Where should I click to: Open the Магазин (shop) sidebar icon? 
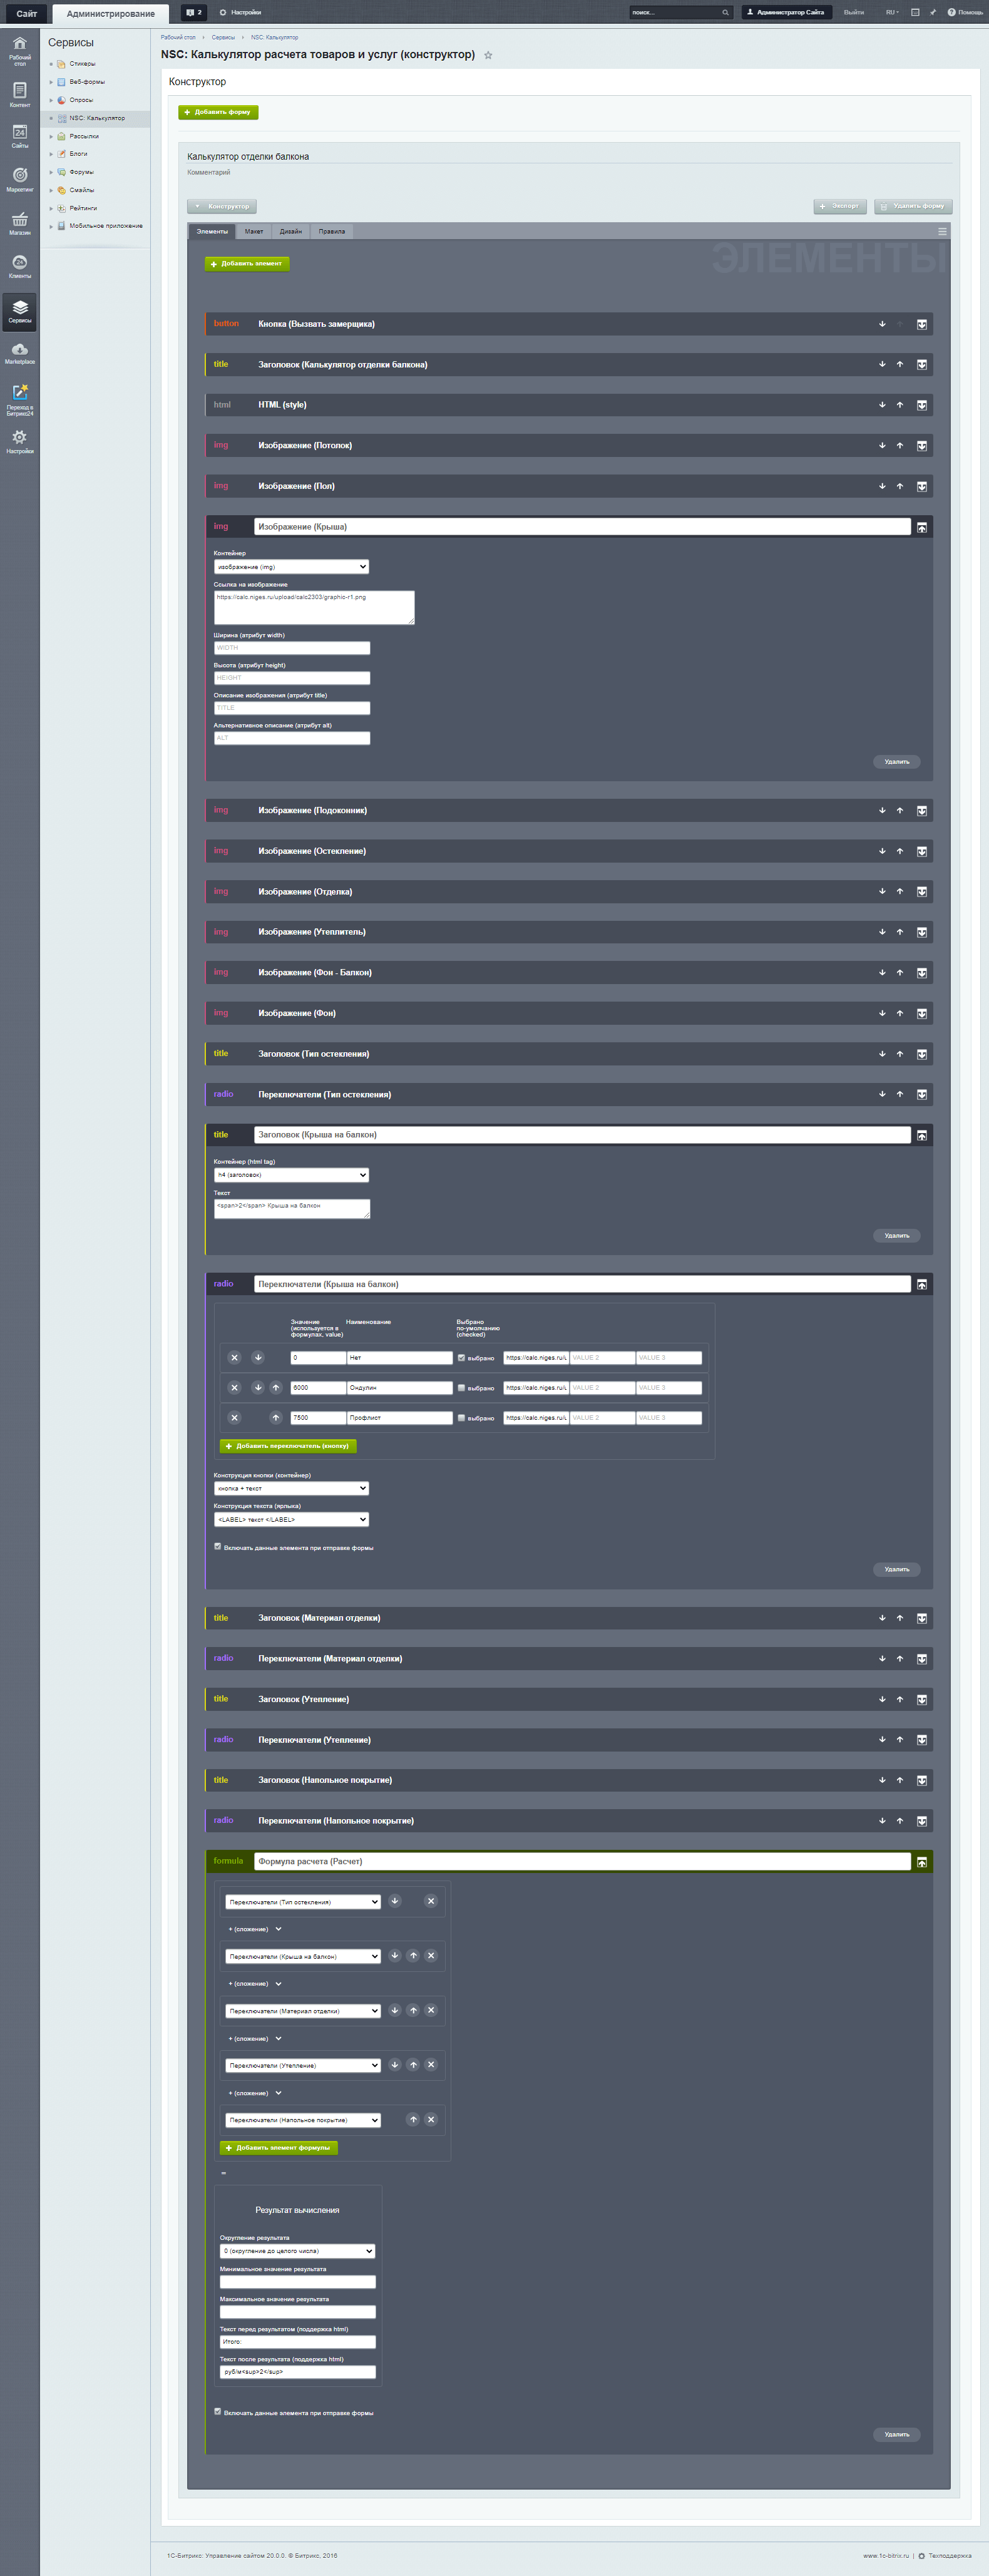19,222
